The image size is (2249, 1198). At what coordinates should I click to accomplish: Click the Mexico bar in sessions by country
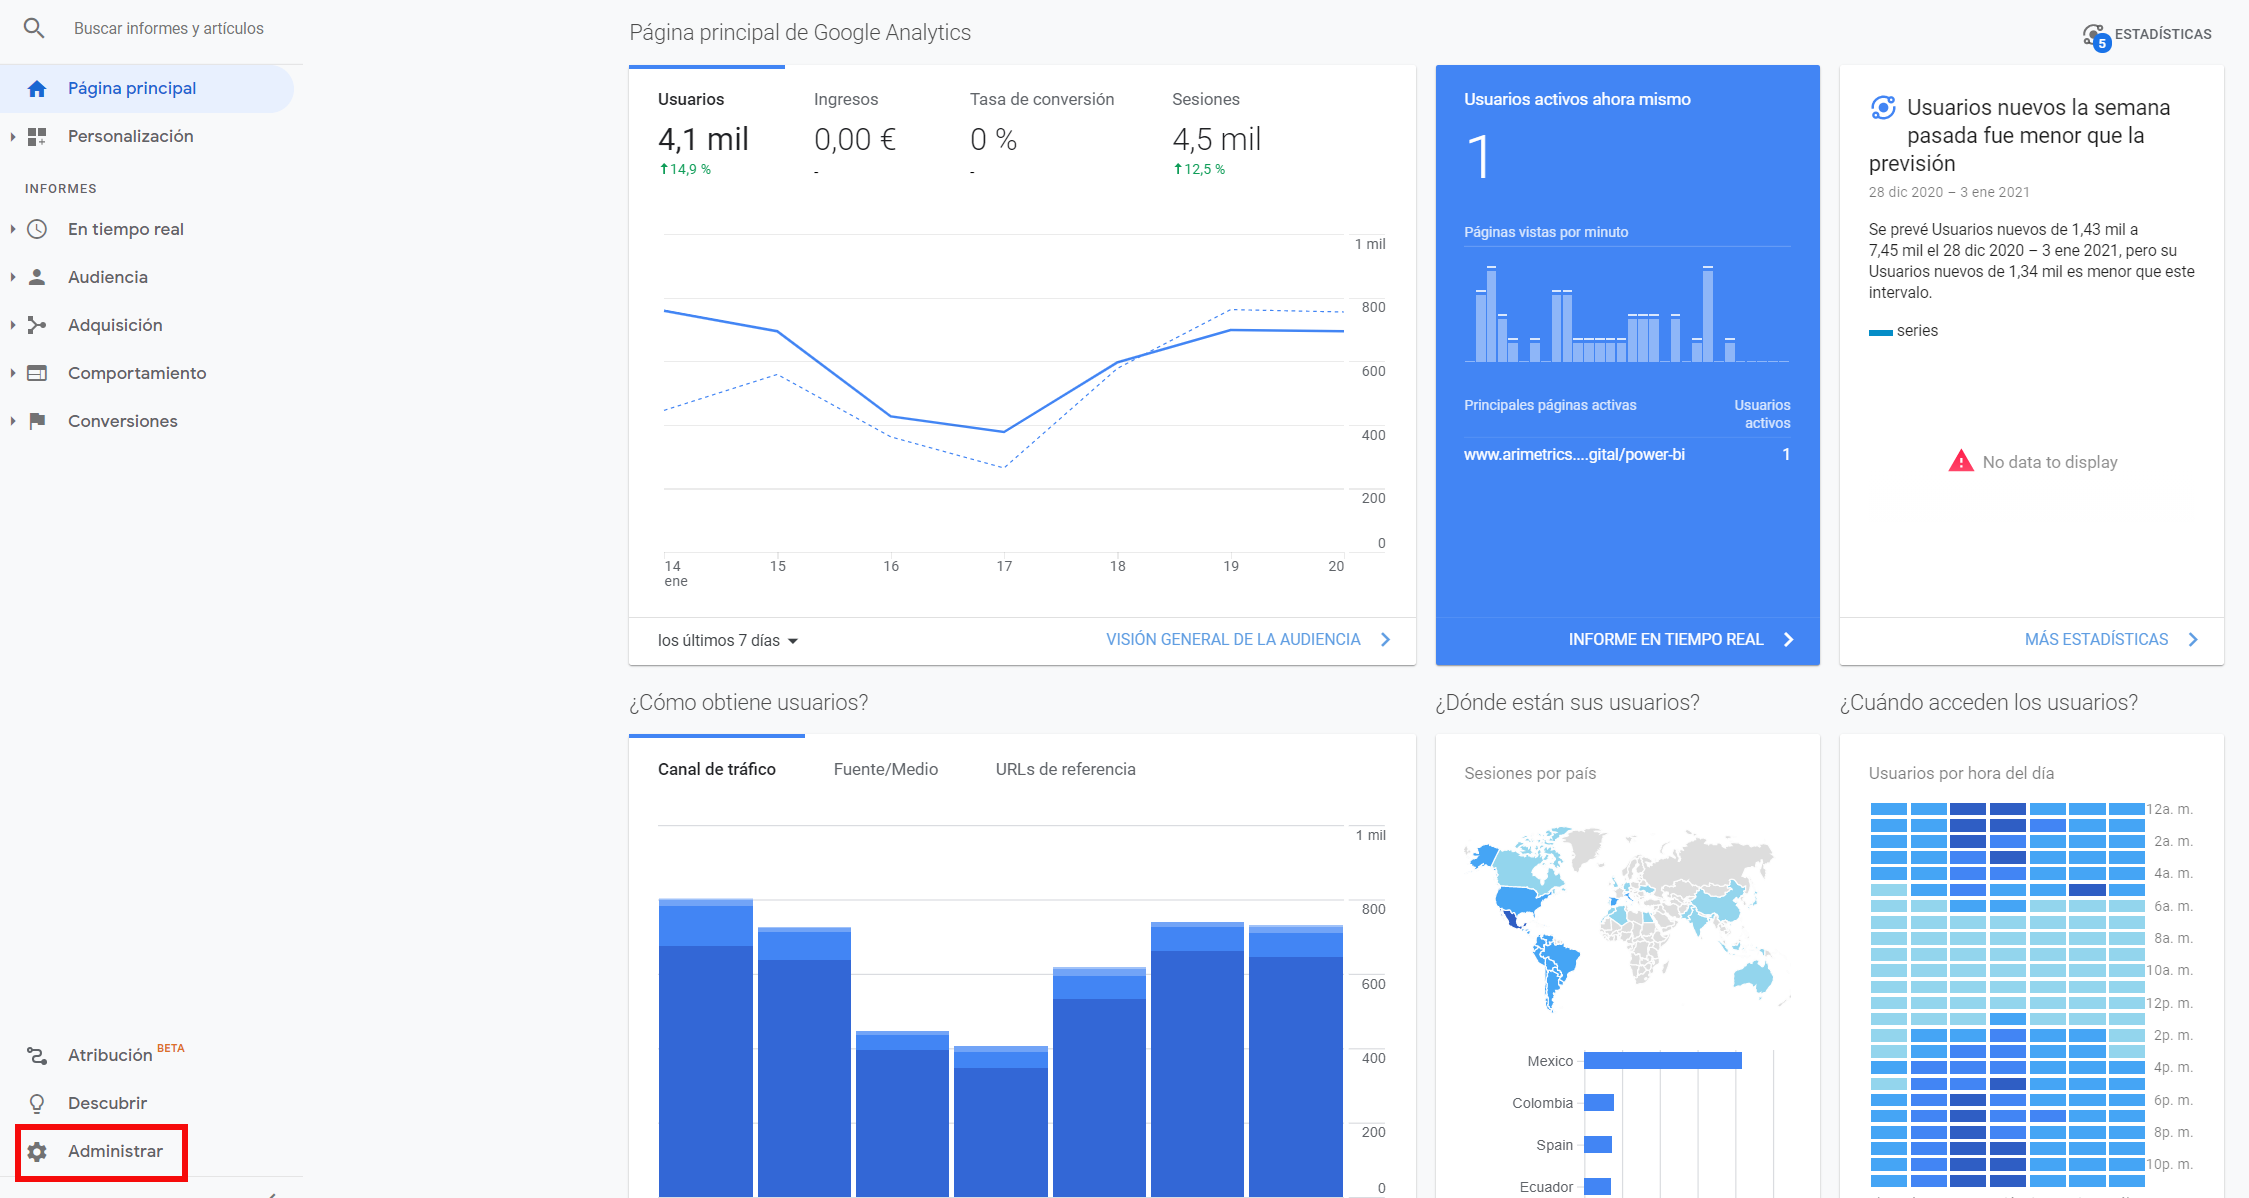pyautogui.click(x=1663, y=1060)
